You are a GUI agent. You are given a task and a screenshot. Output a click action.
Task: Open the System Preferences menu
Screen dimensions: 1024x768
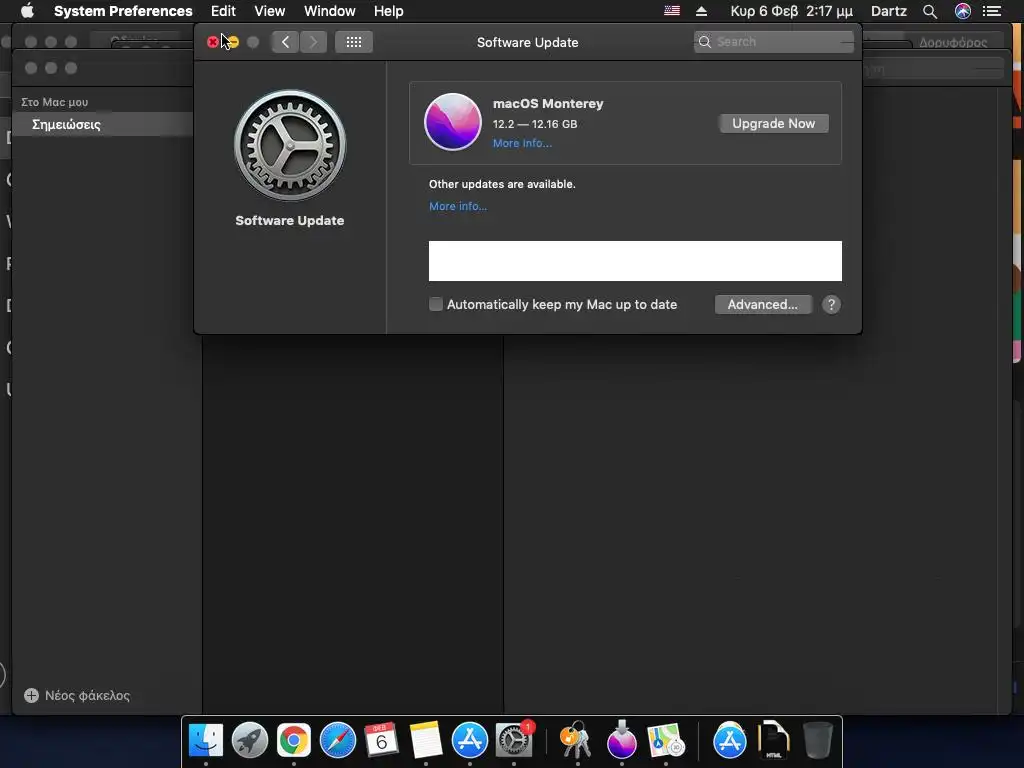pos(123,11)
